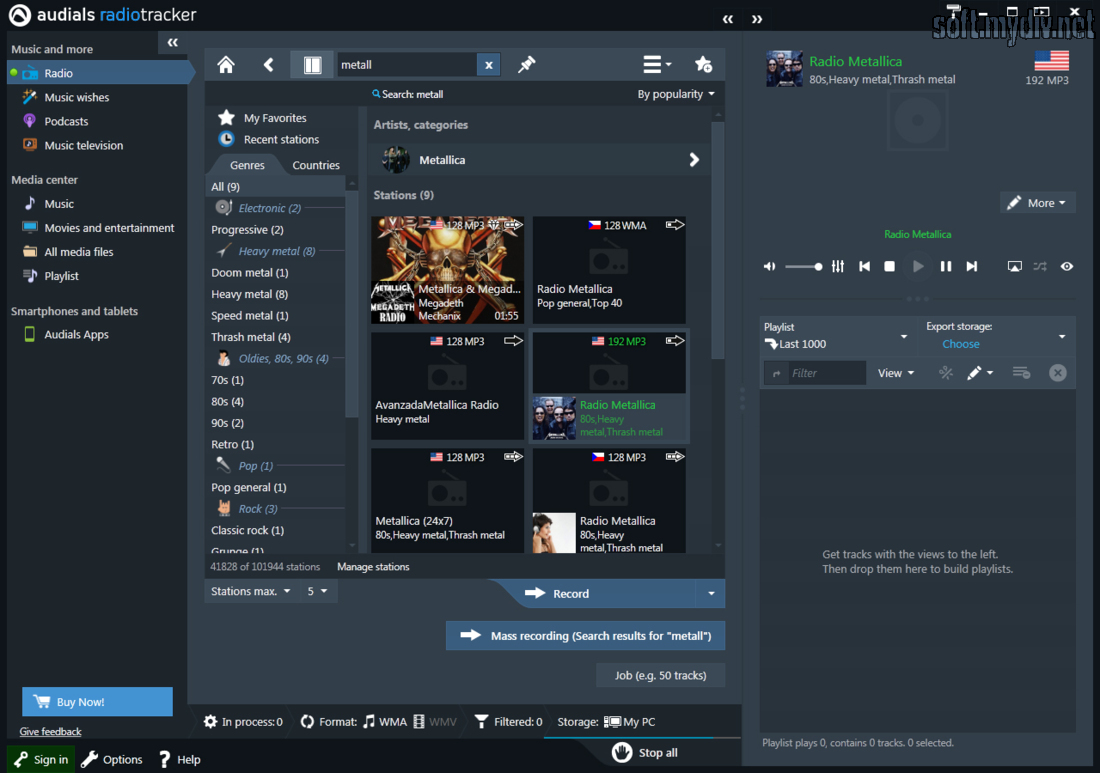The image size is (1100, 773).
Task: Select Movies and entertainment
Action: [x=109, y=227]
